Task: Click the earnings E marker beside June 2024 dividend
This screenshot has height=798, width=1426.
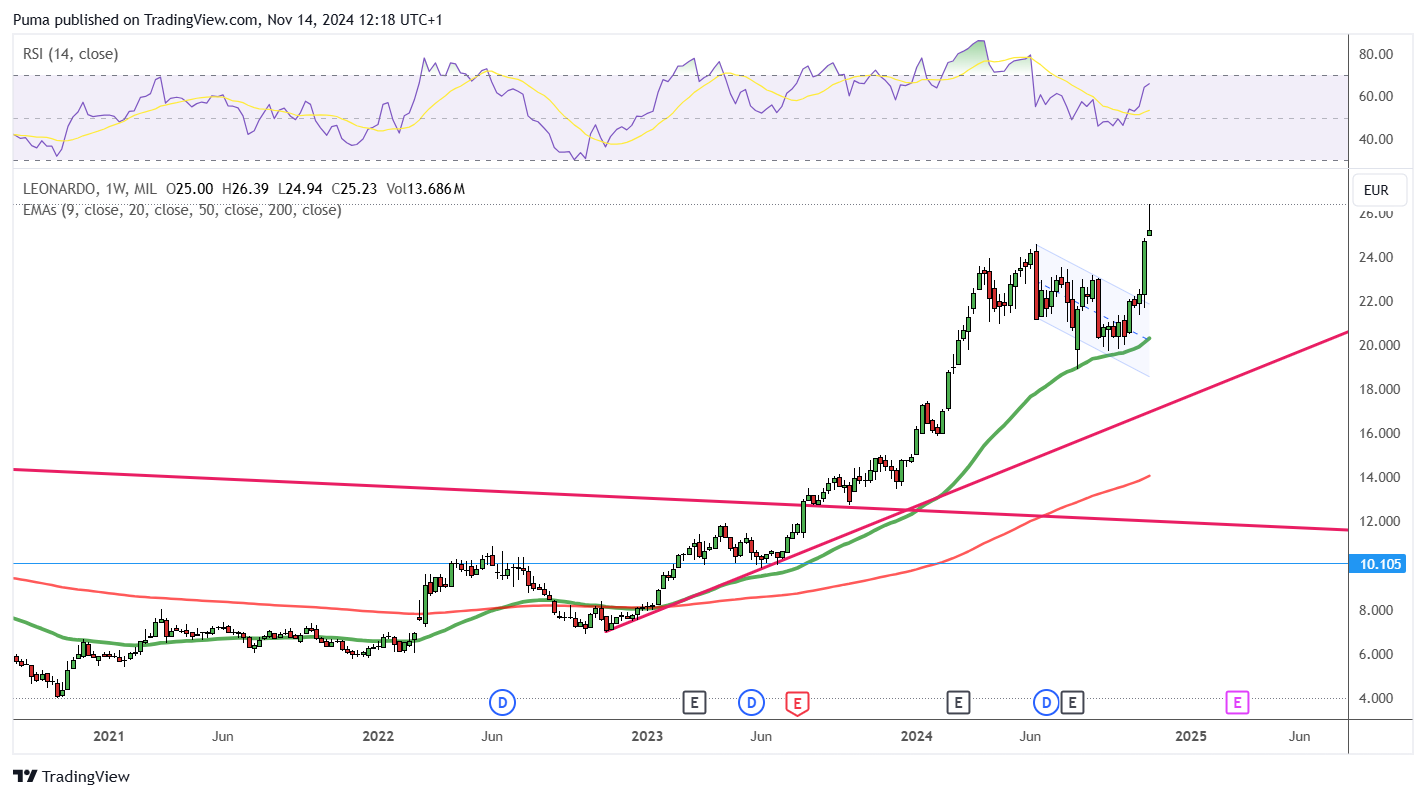Action: [1072, 703]
